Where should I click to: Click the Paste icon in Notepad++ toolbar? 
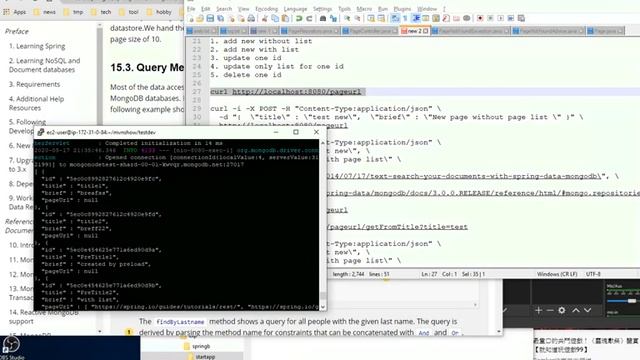(285, 18)
